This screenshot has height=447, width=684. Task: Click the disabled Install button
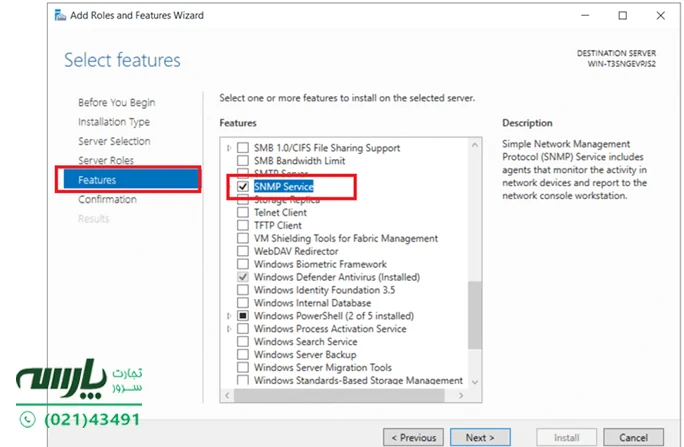(x=567, y=437)
